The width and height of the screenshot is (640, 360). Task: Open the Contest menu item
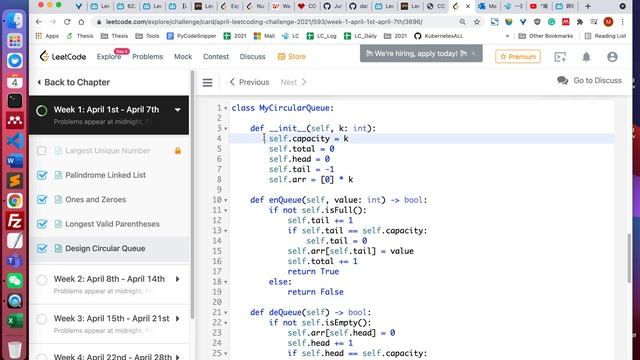coord(216,57)
